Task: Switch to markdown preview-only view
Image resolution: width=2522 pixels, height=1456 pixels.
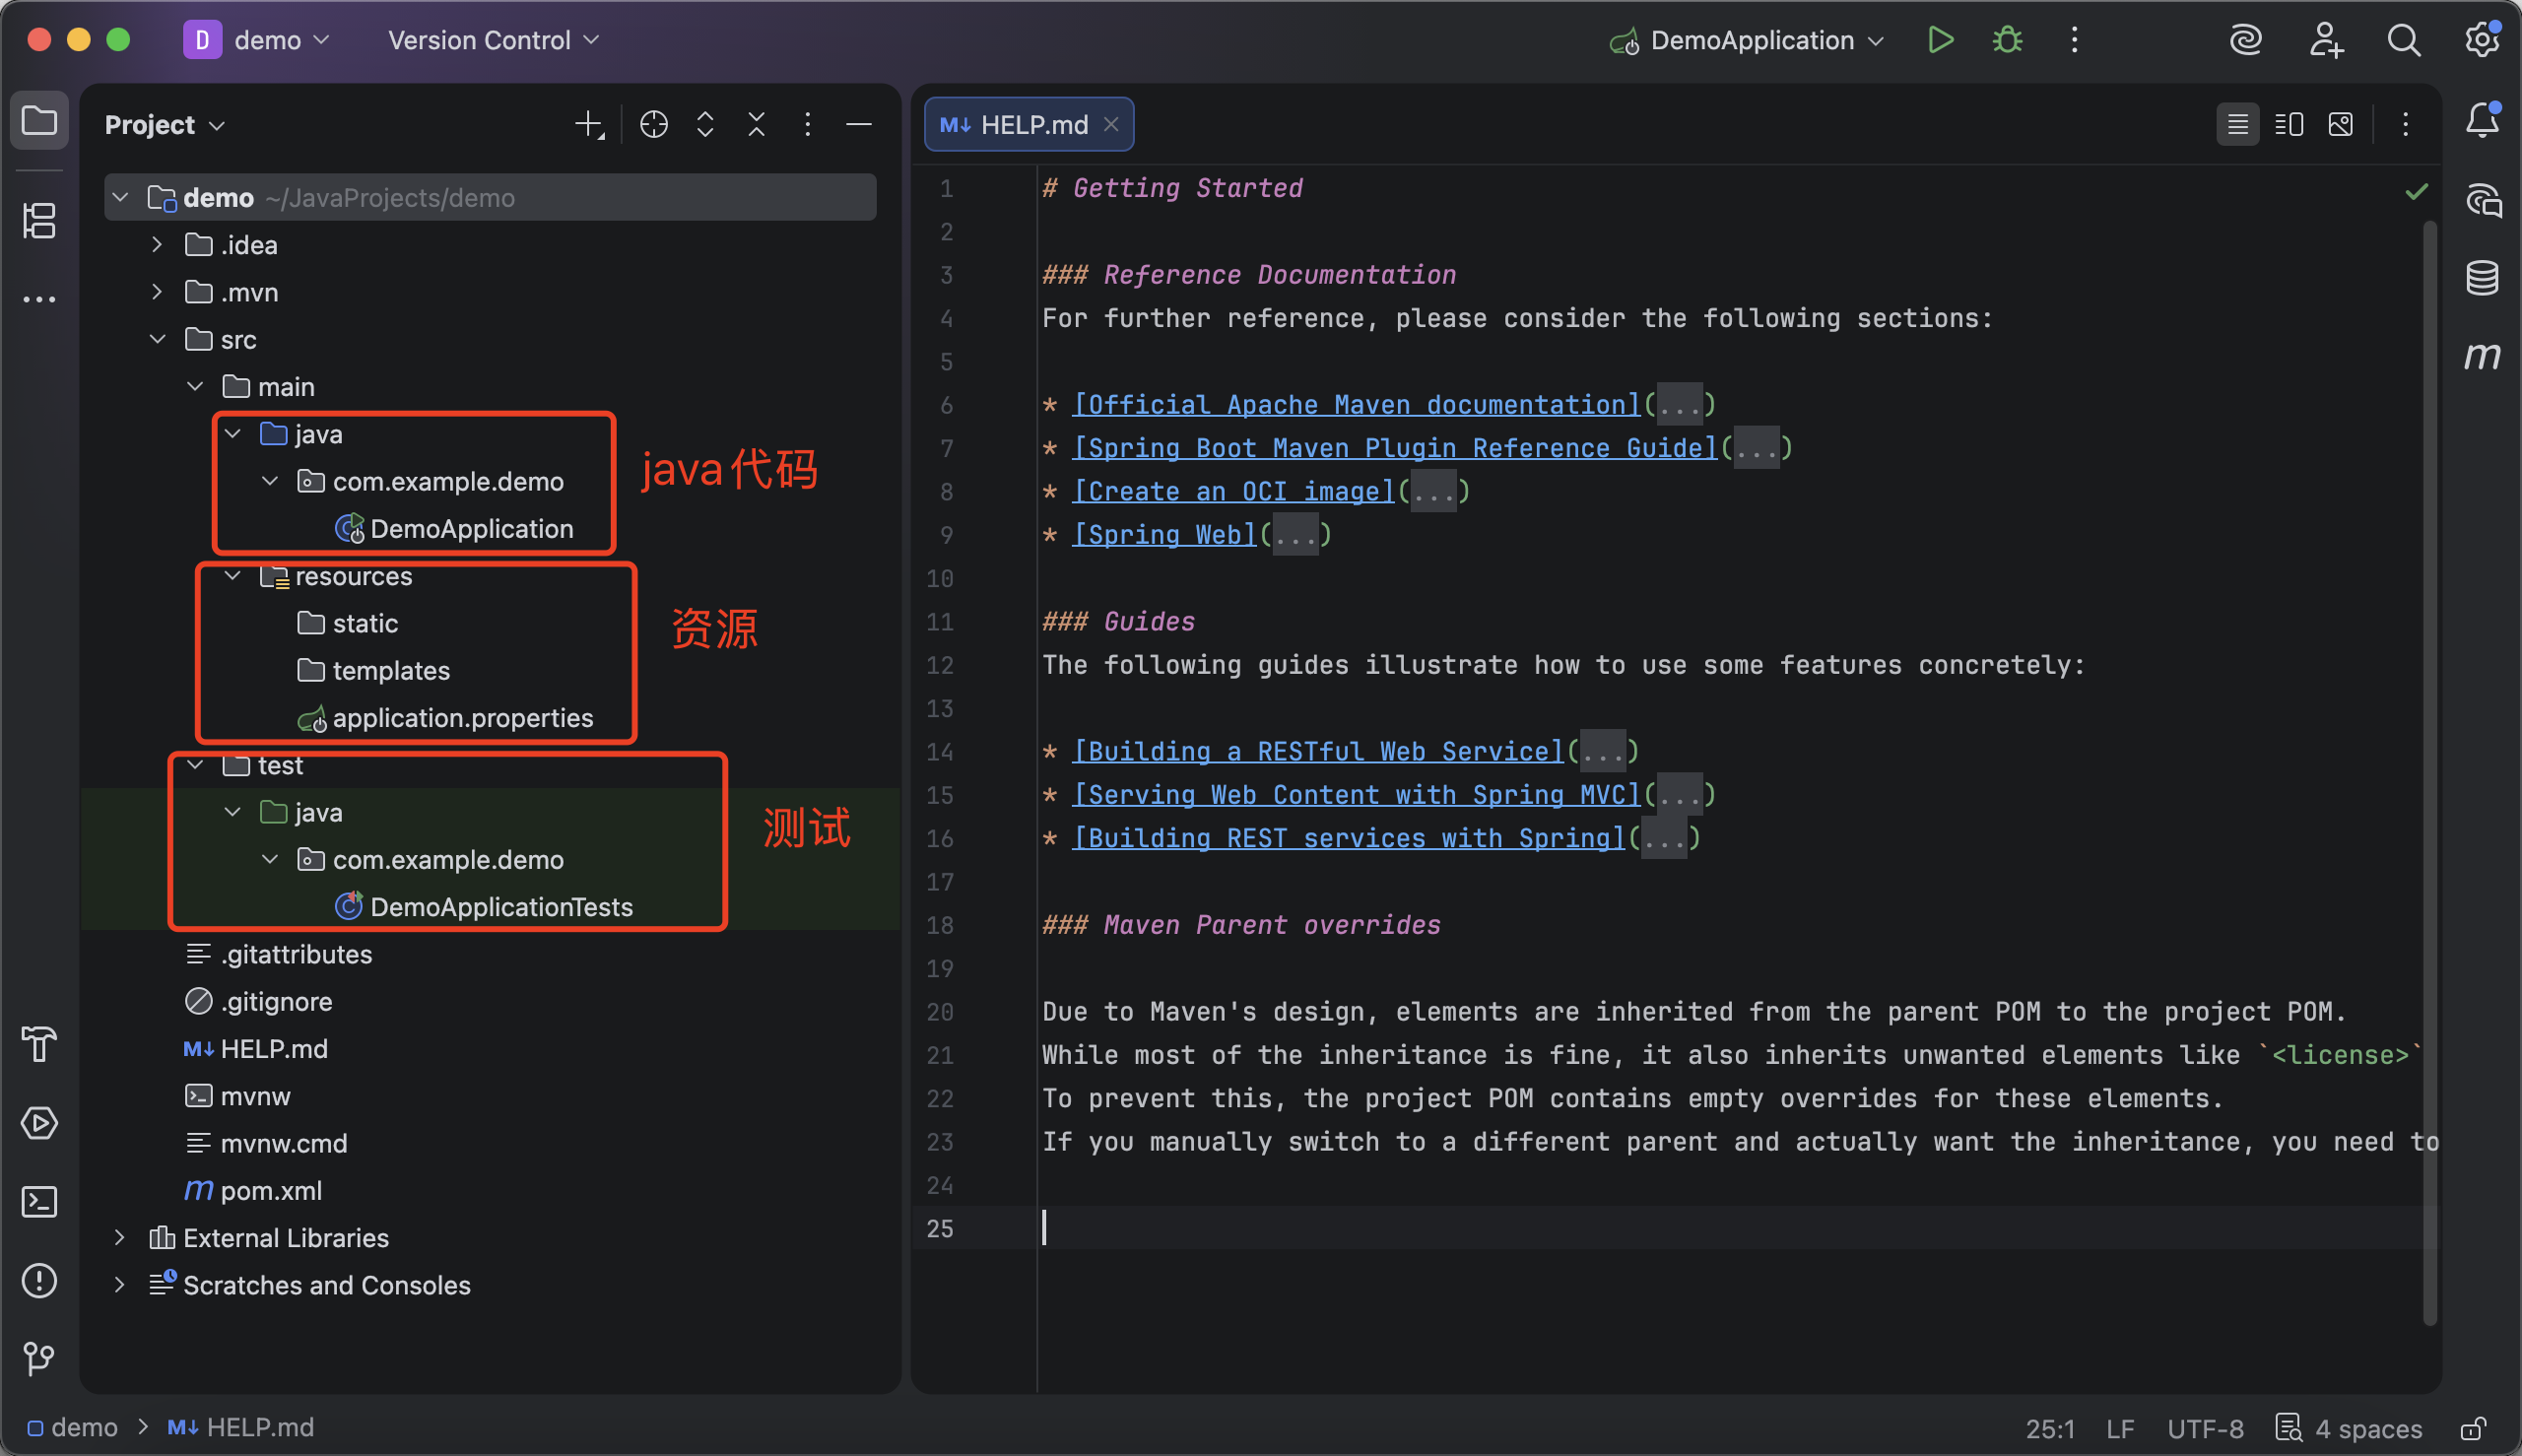Action: pos(2340,124)
